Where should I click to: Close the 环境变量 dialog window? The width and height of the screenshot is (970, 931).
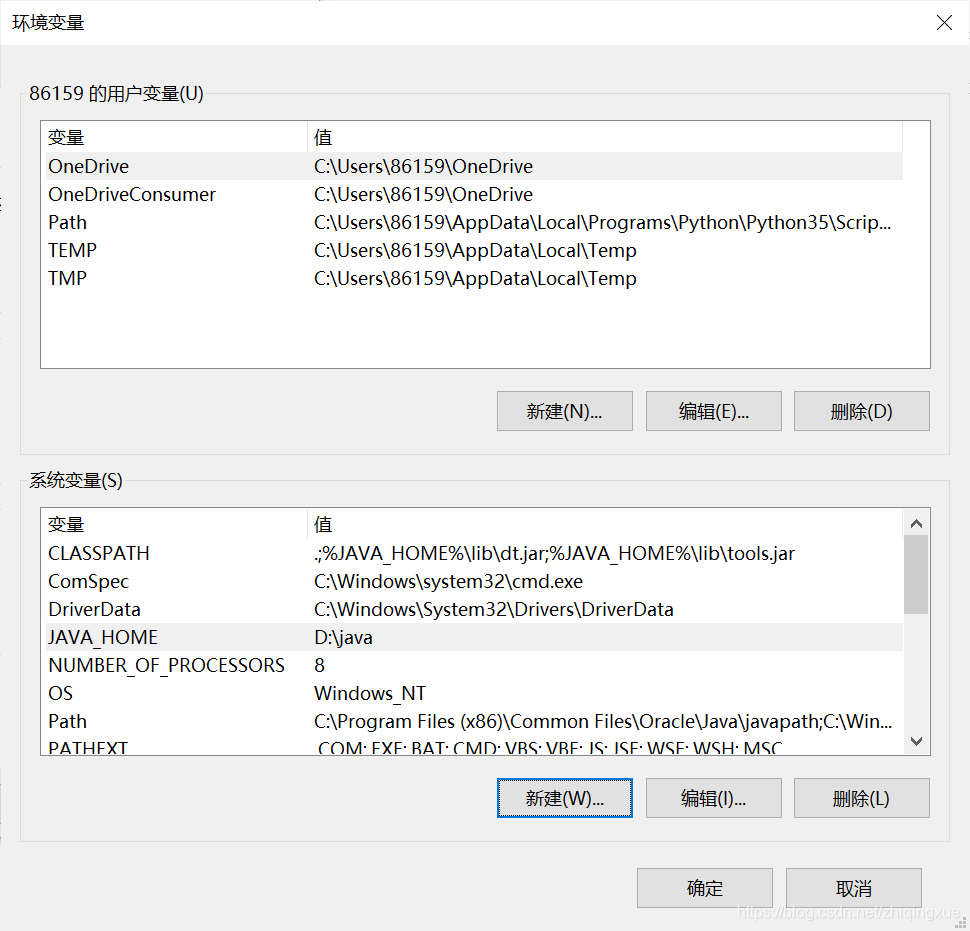[x=944, y=23]
